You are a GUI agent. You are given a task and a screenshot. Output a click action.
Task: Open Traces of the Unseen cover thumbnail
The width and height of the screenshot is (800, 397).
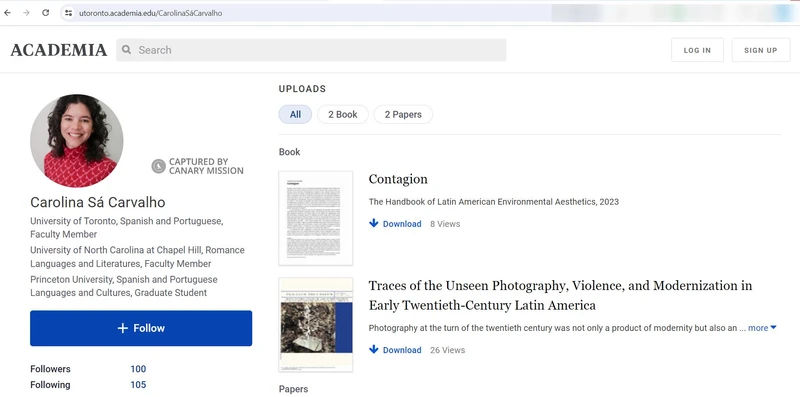click(316, 325)
